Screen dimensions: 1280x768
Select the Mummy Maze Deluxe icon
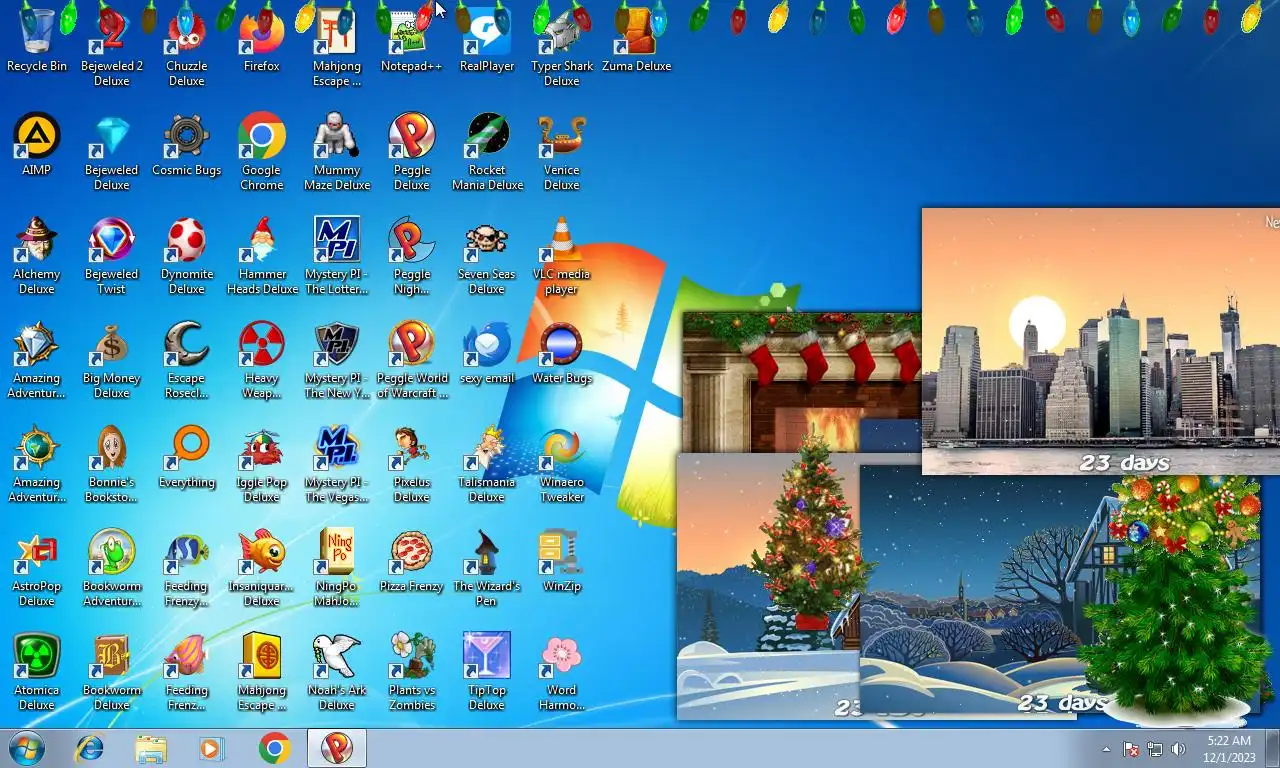tap(337, 151)
